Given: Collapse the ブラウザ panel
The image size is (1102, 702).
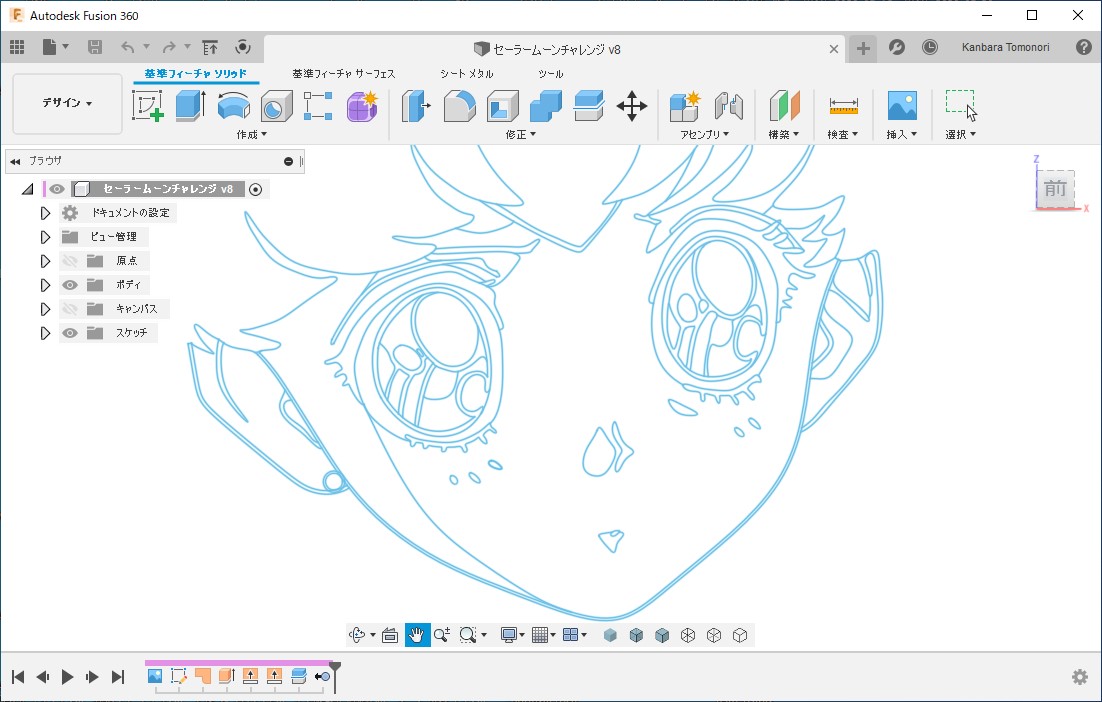Looking at the screenshot, I should point(15,162).
